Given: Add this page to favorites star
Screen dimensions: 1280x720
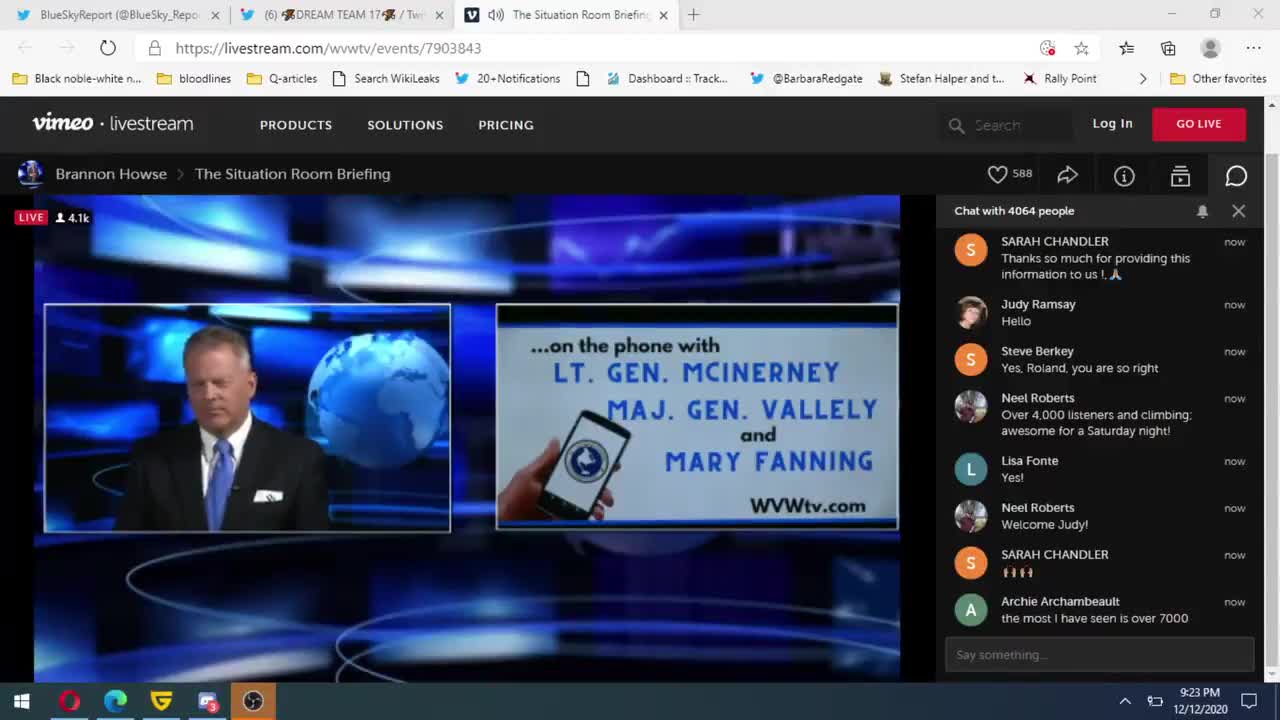Looking at the screenshot, I should point(1081,48).
